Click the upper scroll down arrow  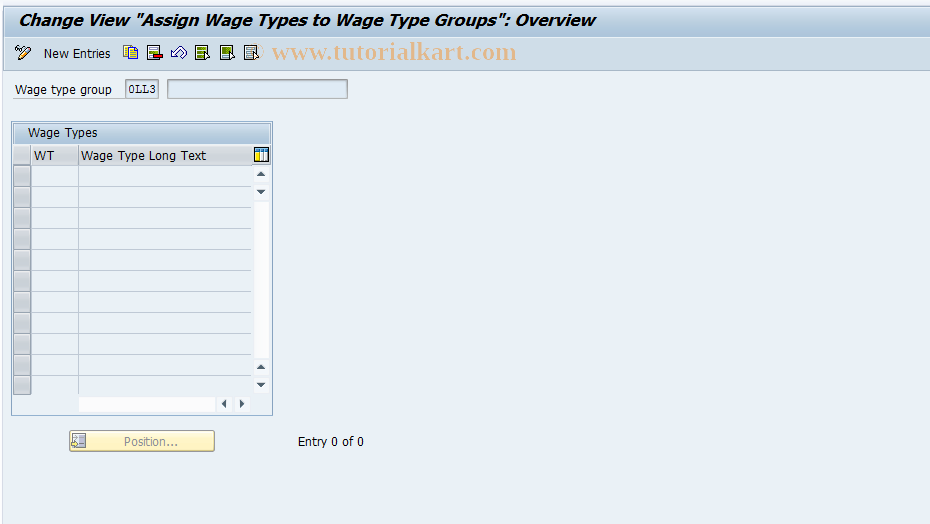(261, 192)
